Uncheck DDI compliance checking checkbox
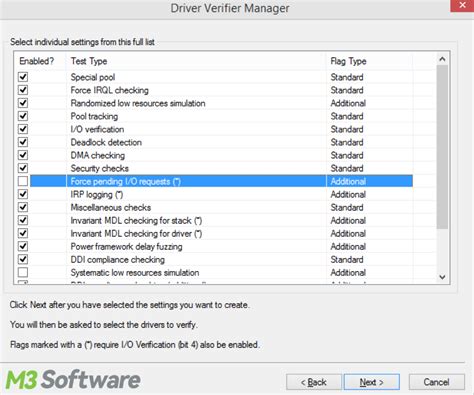 [23, 259]
